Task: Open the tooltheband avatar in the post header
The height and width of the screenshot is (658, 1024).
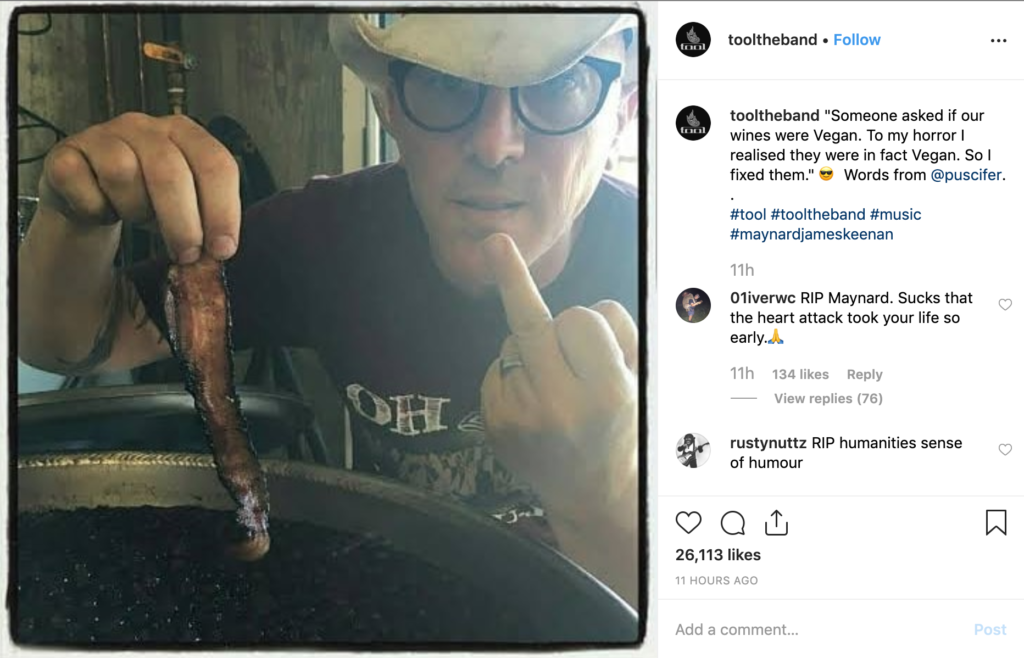Action: 693,40
